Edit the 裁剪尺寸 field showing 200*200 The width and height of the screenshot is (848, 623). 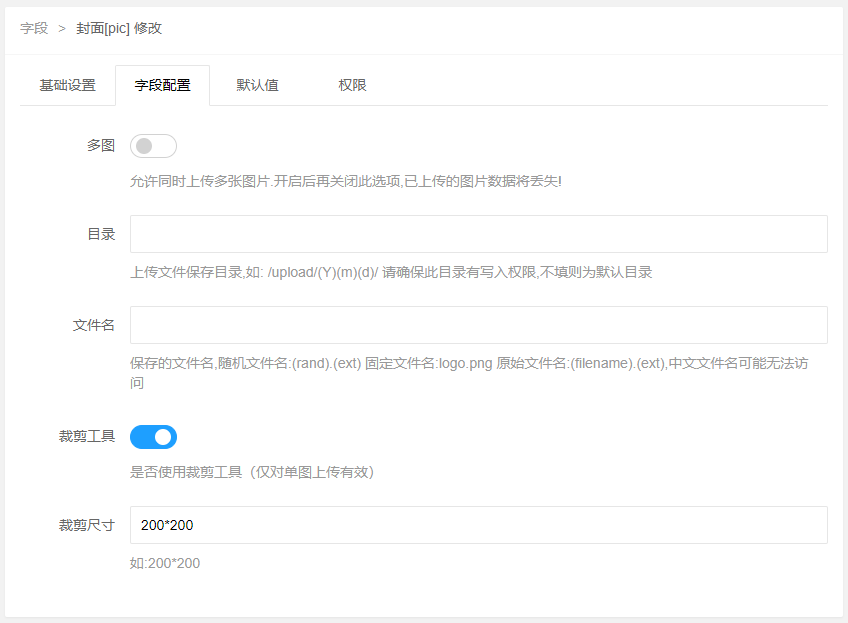(479, 525)
